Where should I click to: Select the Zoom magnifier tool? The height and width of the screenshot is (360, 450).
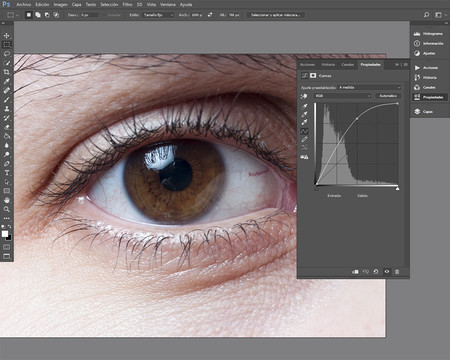coord(7,209)
